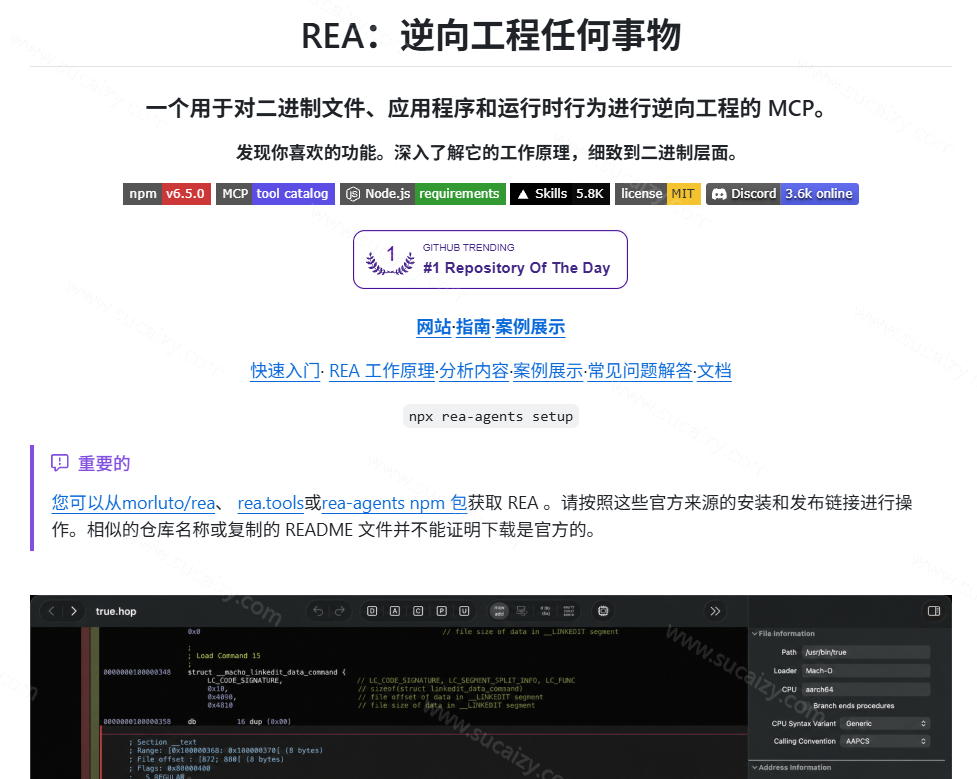977x779 pixels.
Task: Open the MCP tool catalog badge
Action: [x=275, y=194]
